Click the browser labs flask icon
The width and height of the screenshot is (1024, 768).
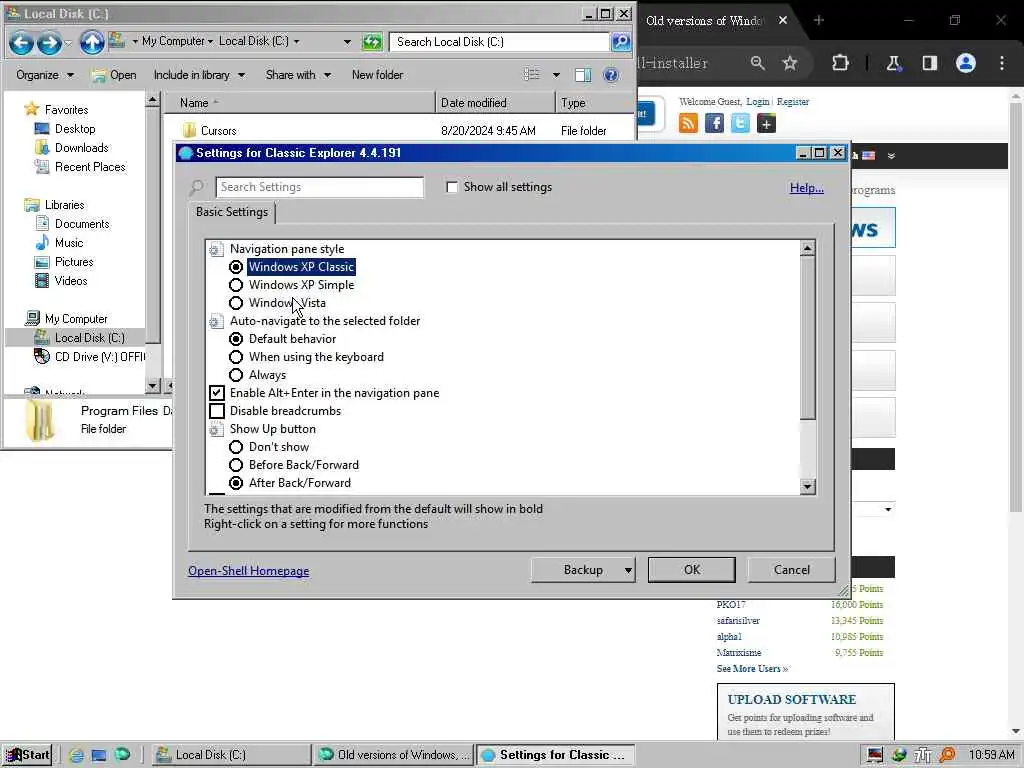[893, 63]
